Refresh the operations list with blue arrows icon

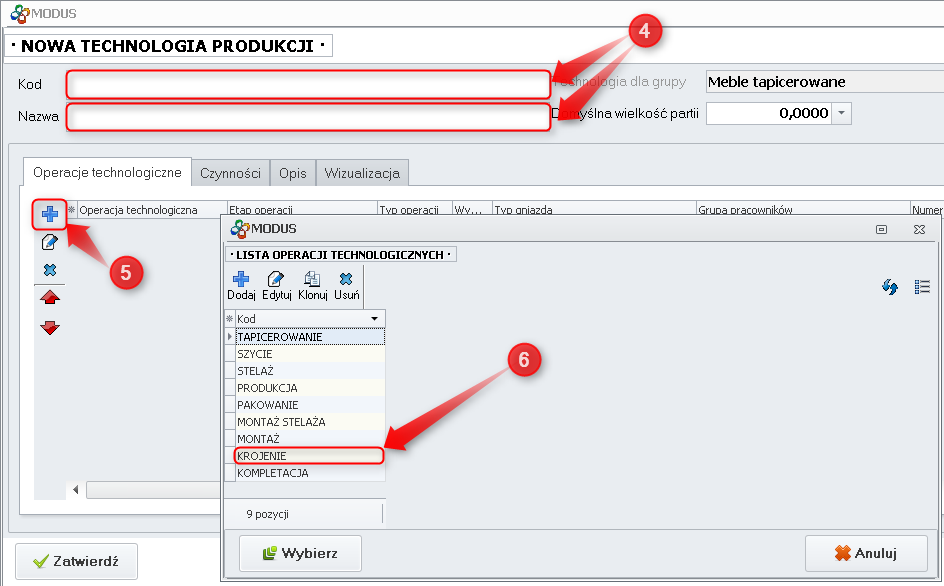click(x=890, y=287)
